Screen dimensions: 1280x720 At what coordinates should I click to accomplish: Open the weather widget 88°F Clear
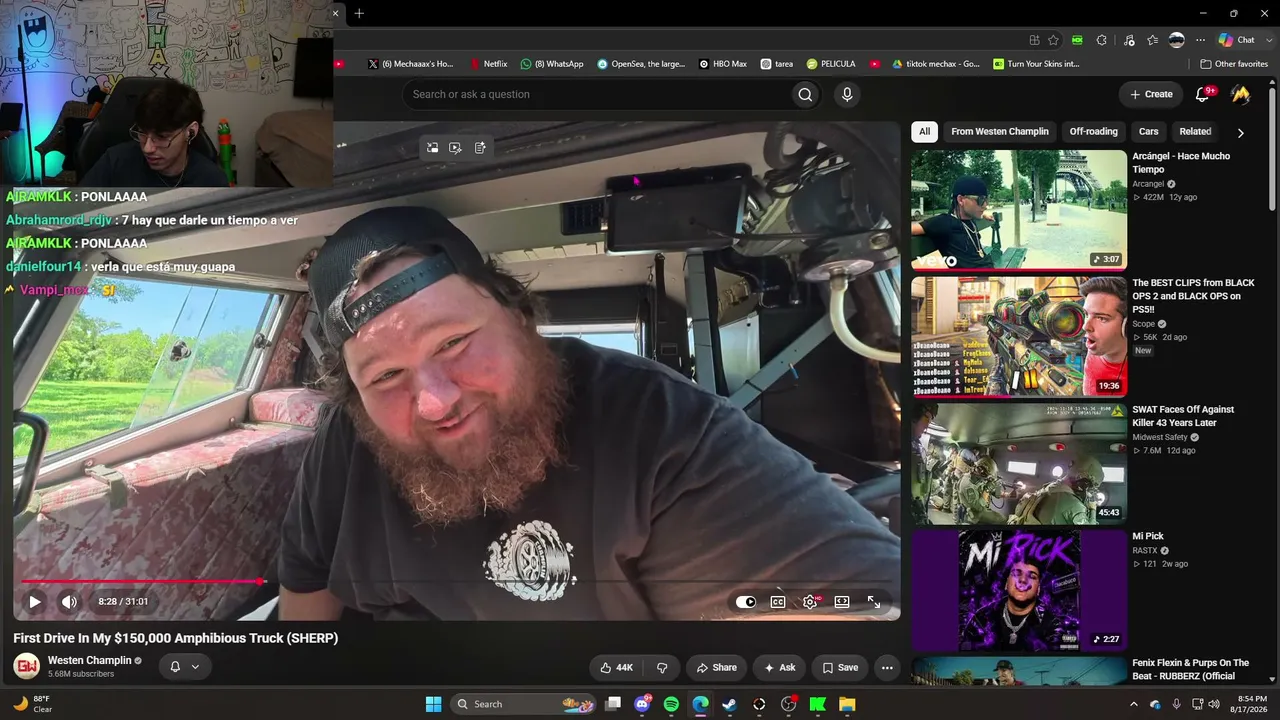pyautogui.click(x=31, y=704)
